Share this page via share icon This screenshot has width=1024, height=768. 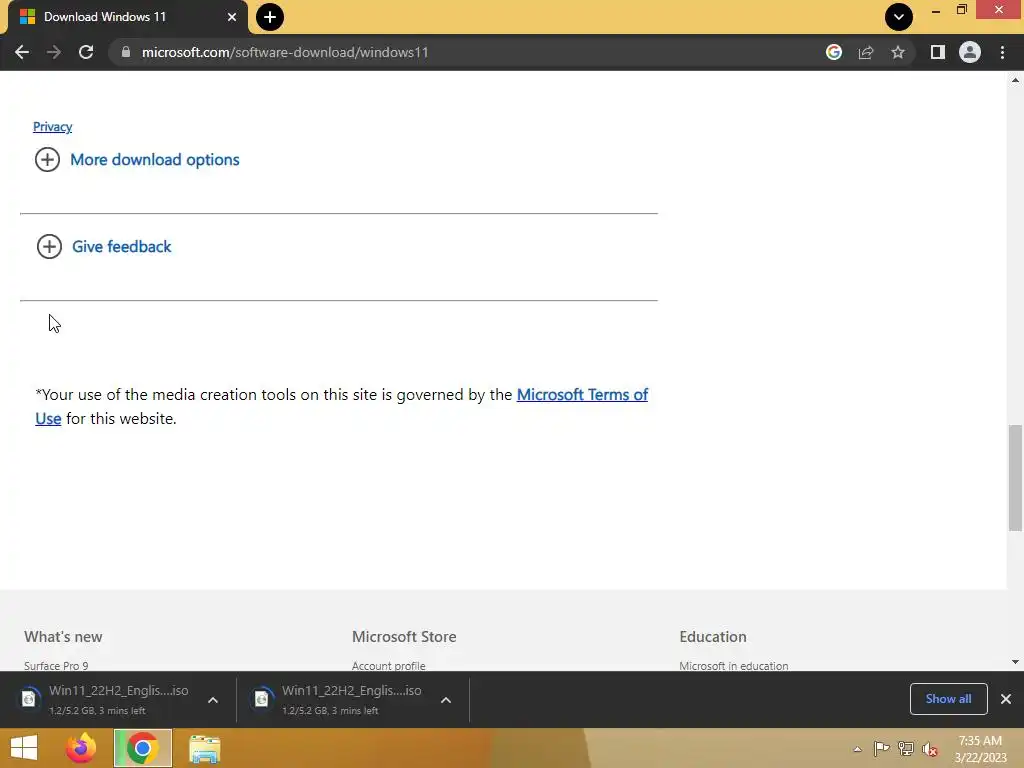(x=865, y=52)
